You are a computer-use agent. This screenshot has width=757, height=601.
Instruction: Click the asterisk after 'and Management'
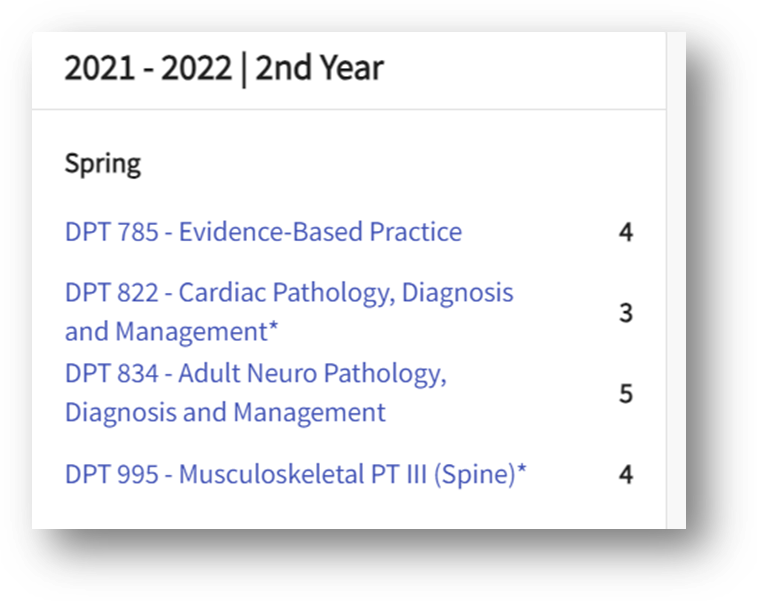273,326
